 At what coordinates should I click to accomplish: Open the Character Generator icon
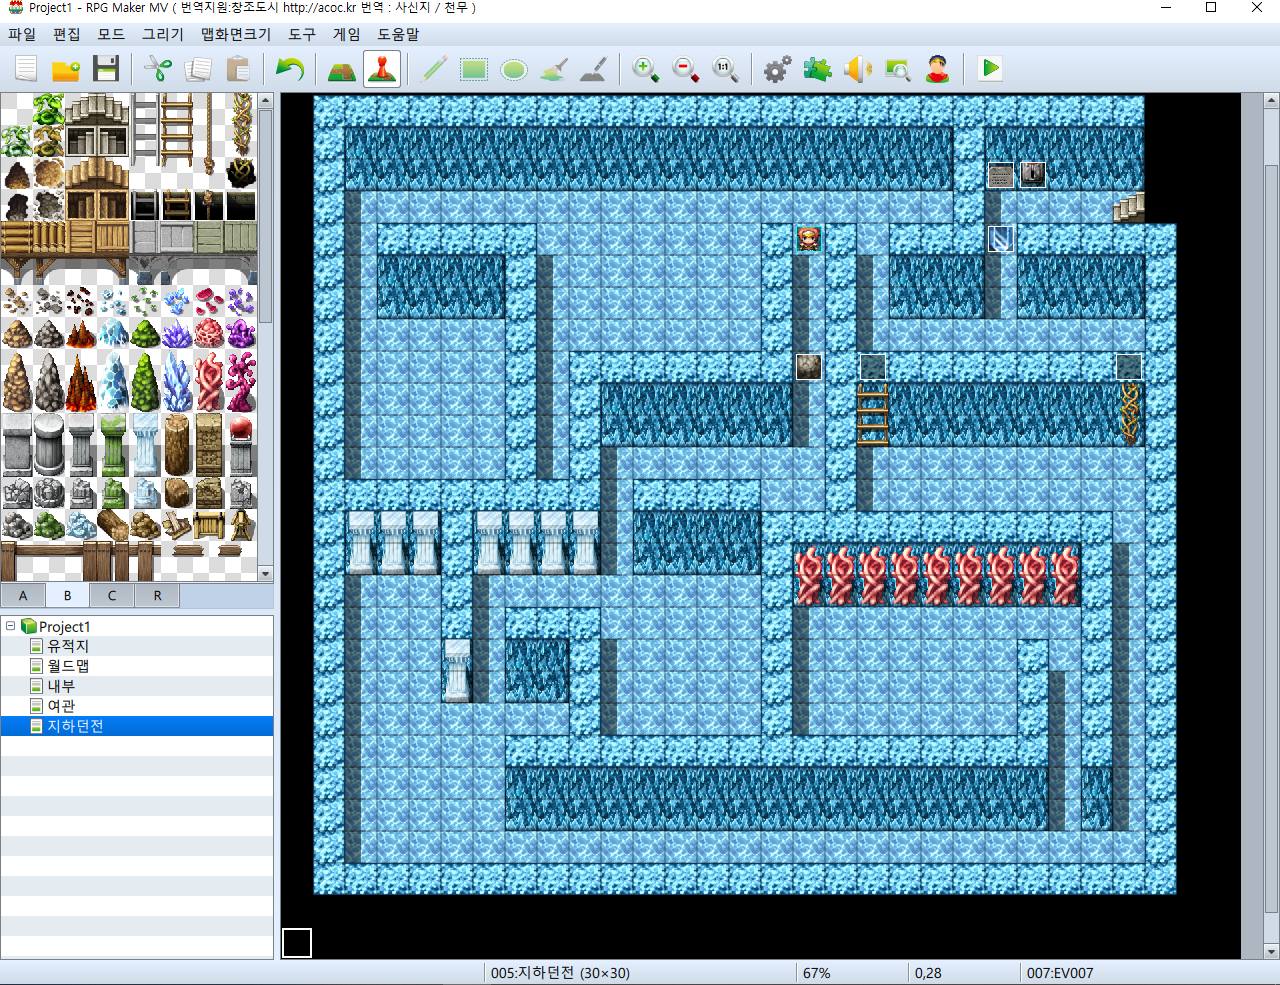(938, 69)
